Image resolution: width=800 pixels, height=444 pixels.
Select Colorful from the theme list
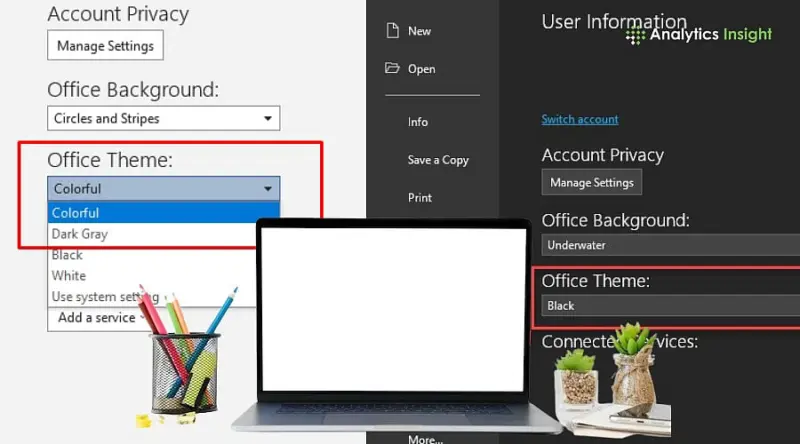[76, 213]
